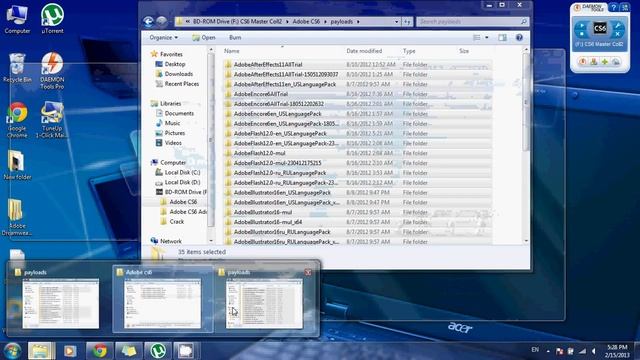Click the DAEMON Tools gadget stop button
640x360 pixels.
point(582,34)
